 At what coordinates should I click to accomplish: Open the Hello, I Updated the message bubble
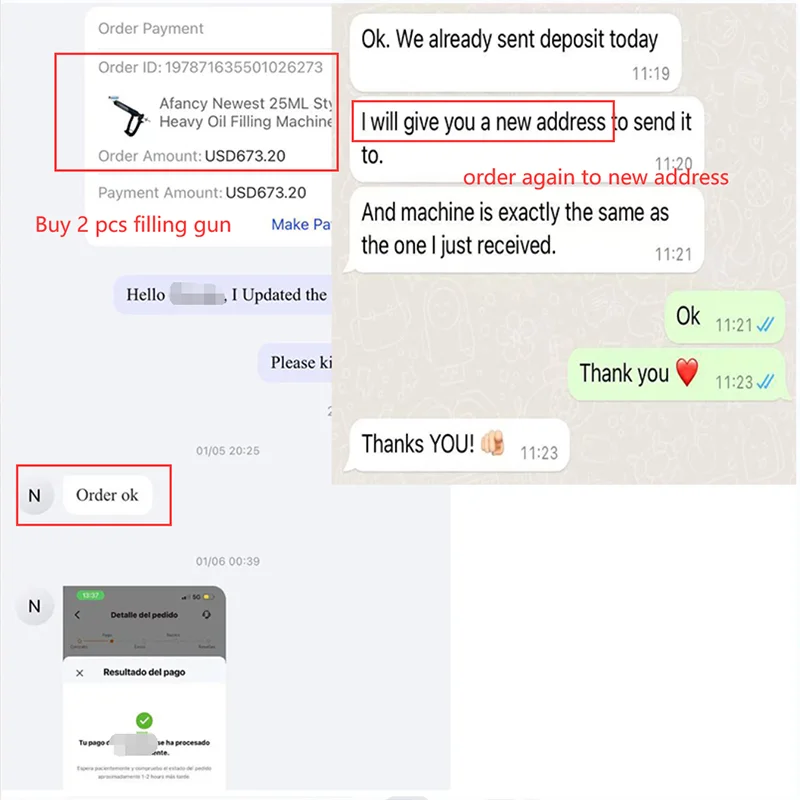tap(222, 295)
